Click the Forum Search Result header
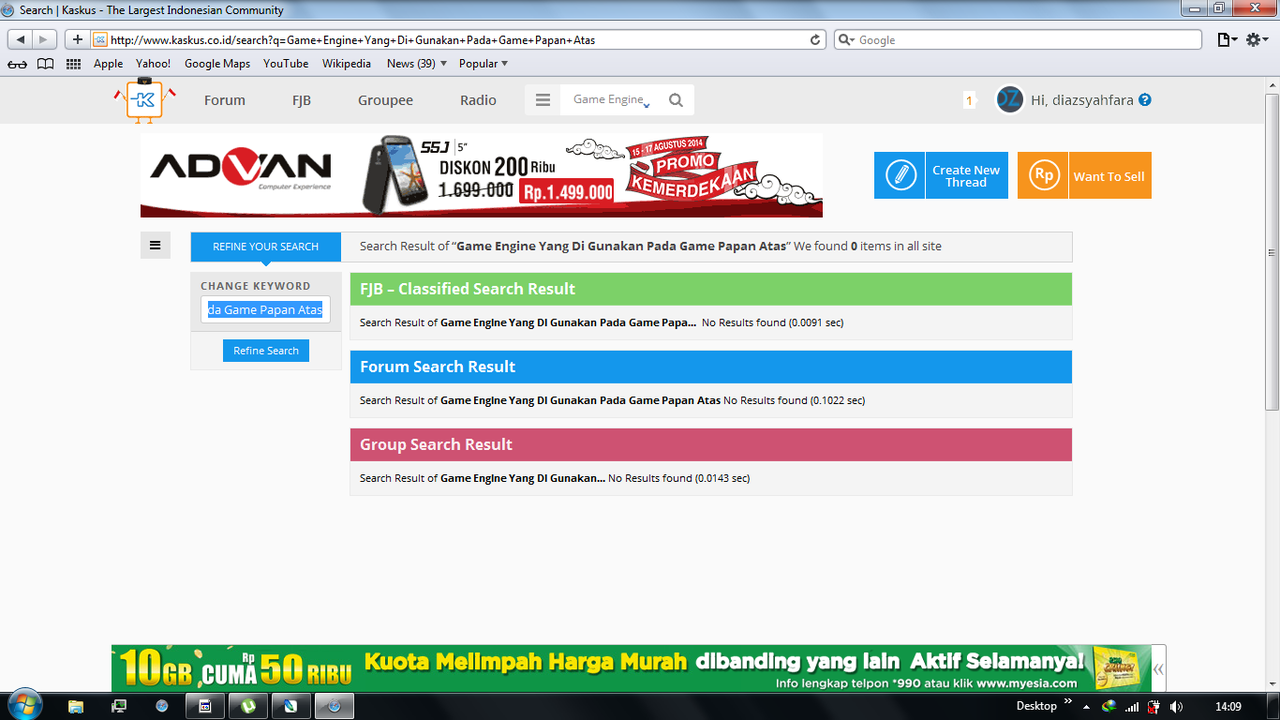The image size is (1280, 720). pyautogui.click(x=711, y=367)
